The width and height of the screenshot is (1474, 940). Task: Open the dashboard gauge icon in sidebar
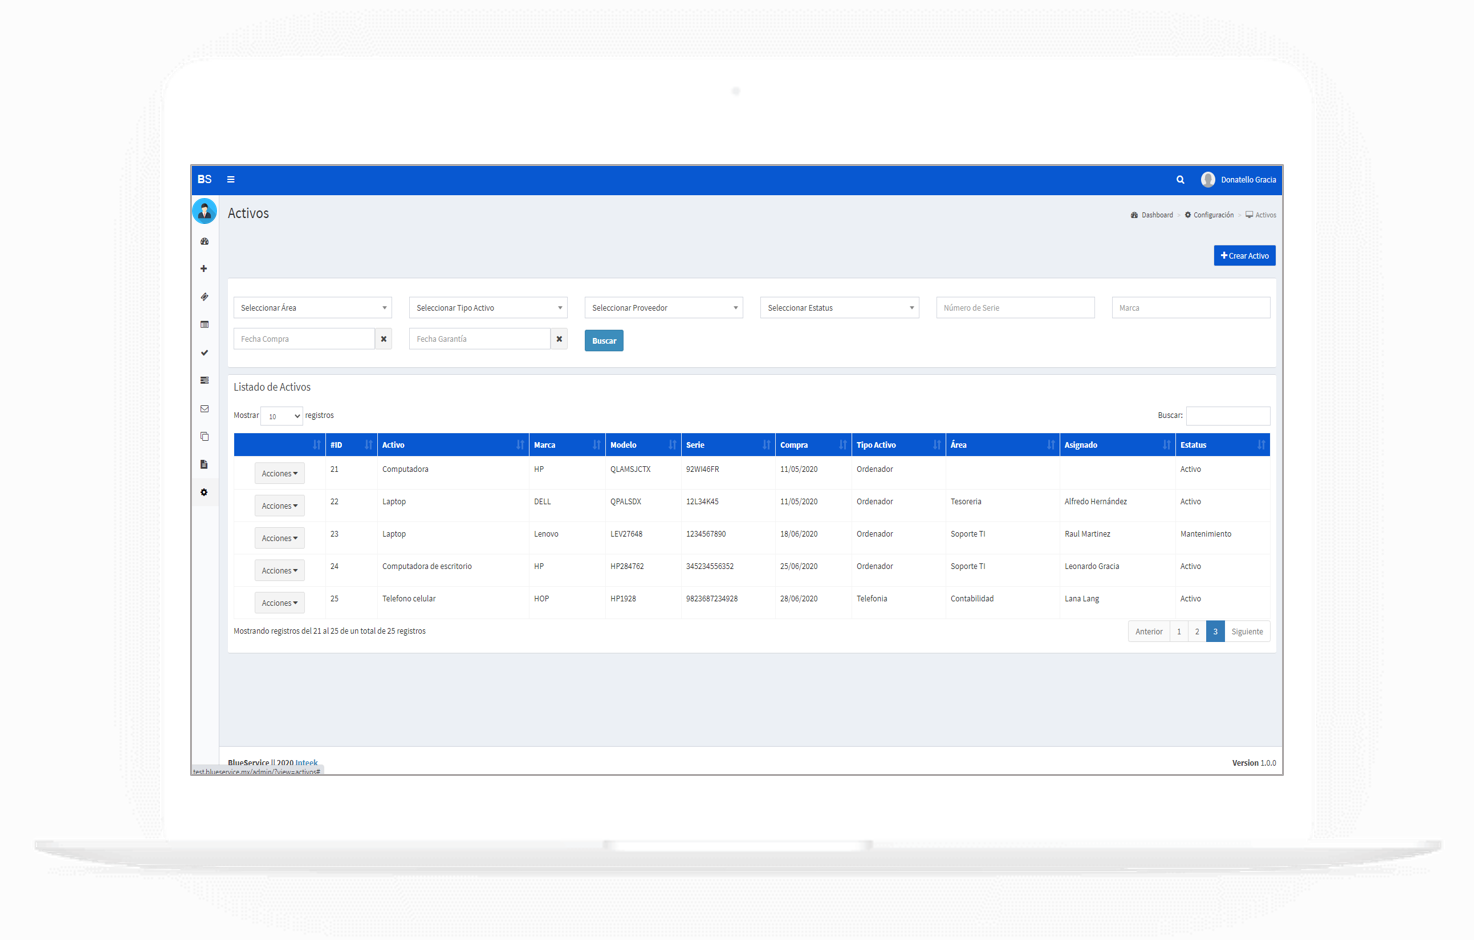pos(205,242)
